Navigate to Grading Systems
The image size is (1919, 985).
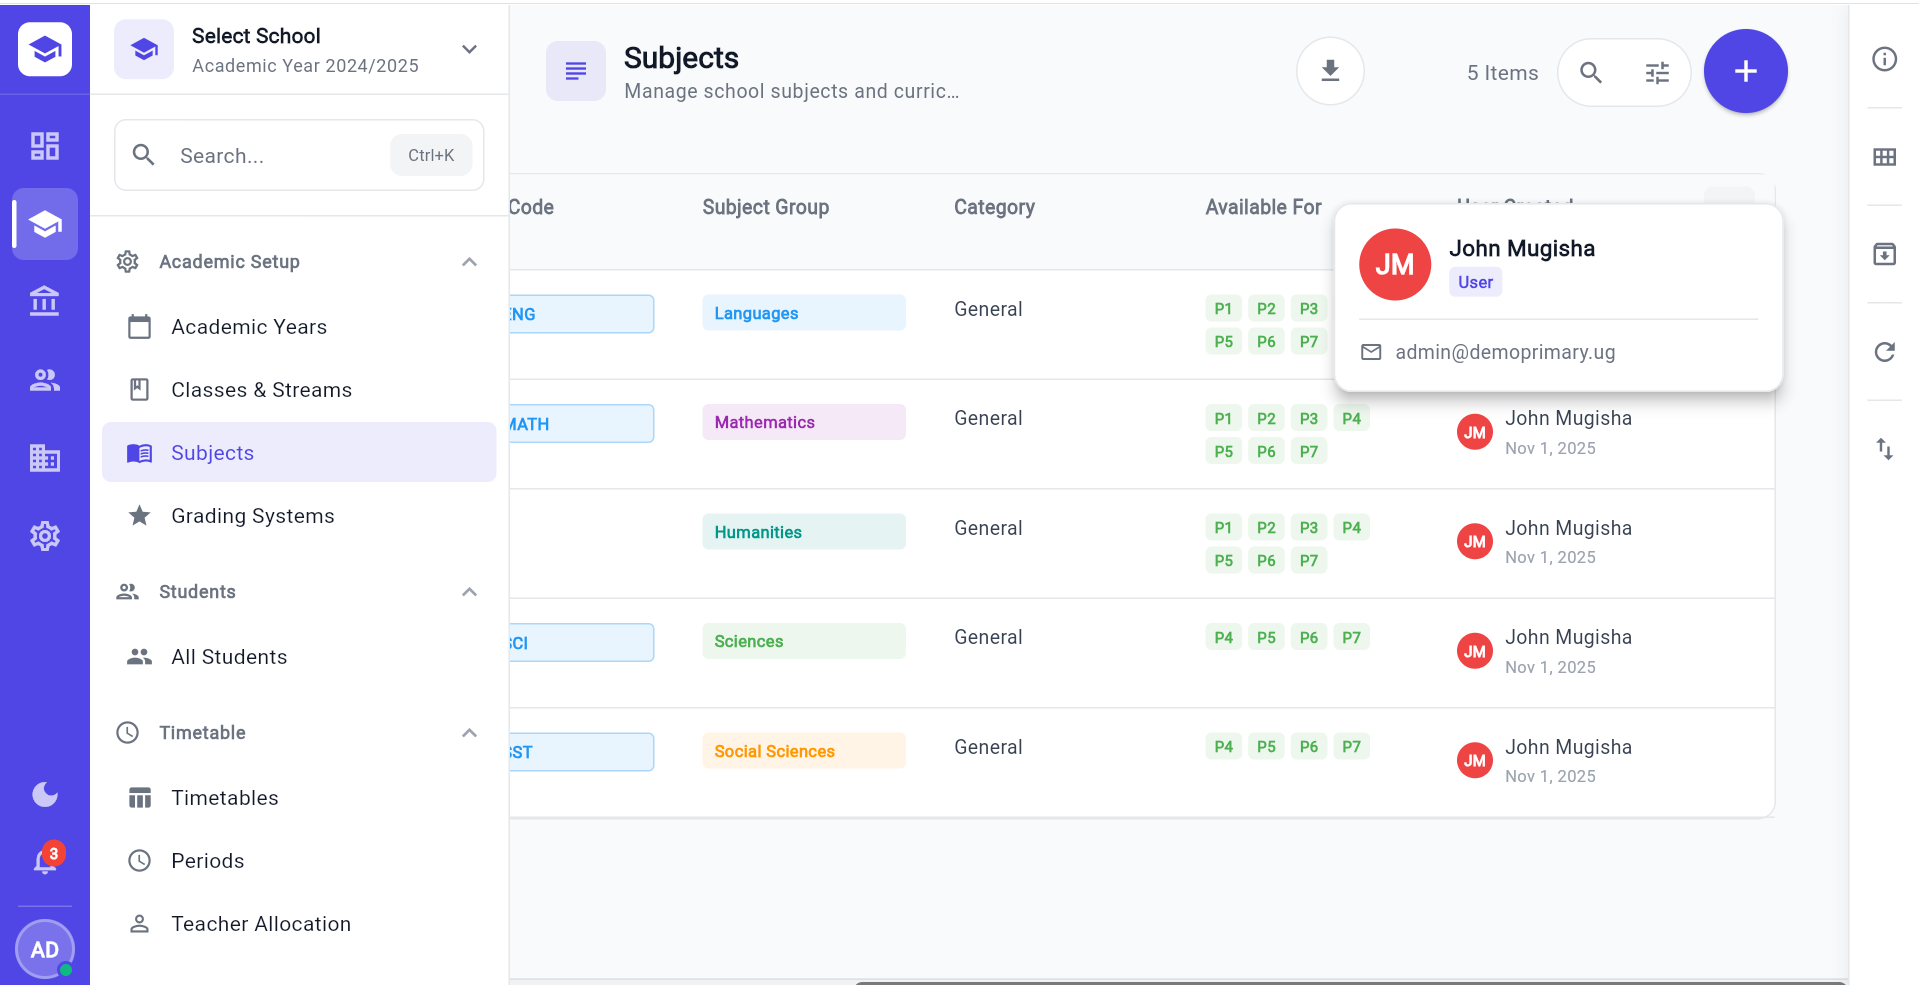252,516
